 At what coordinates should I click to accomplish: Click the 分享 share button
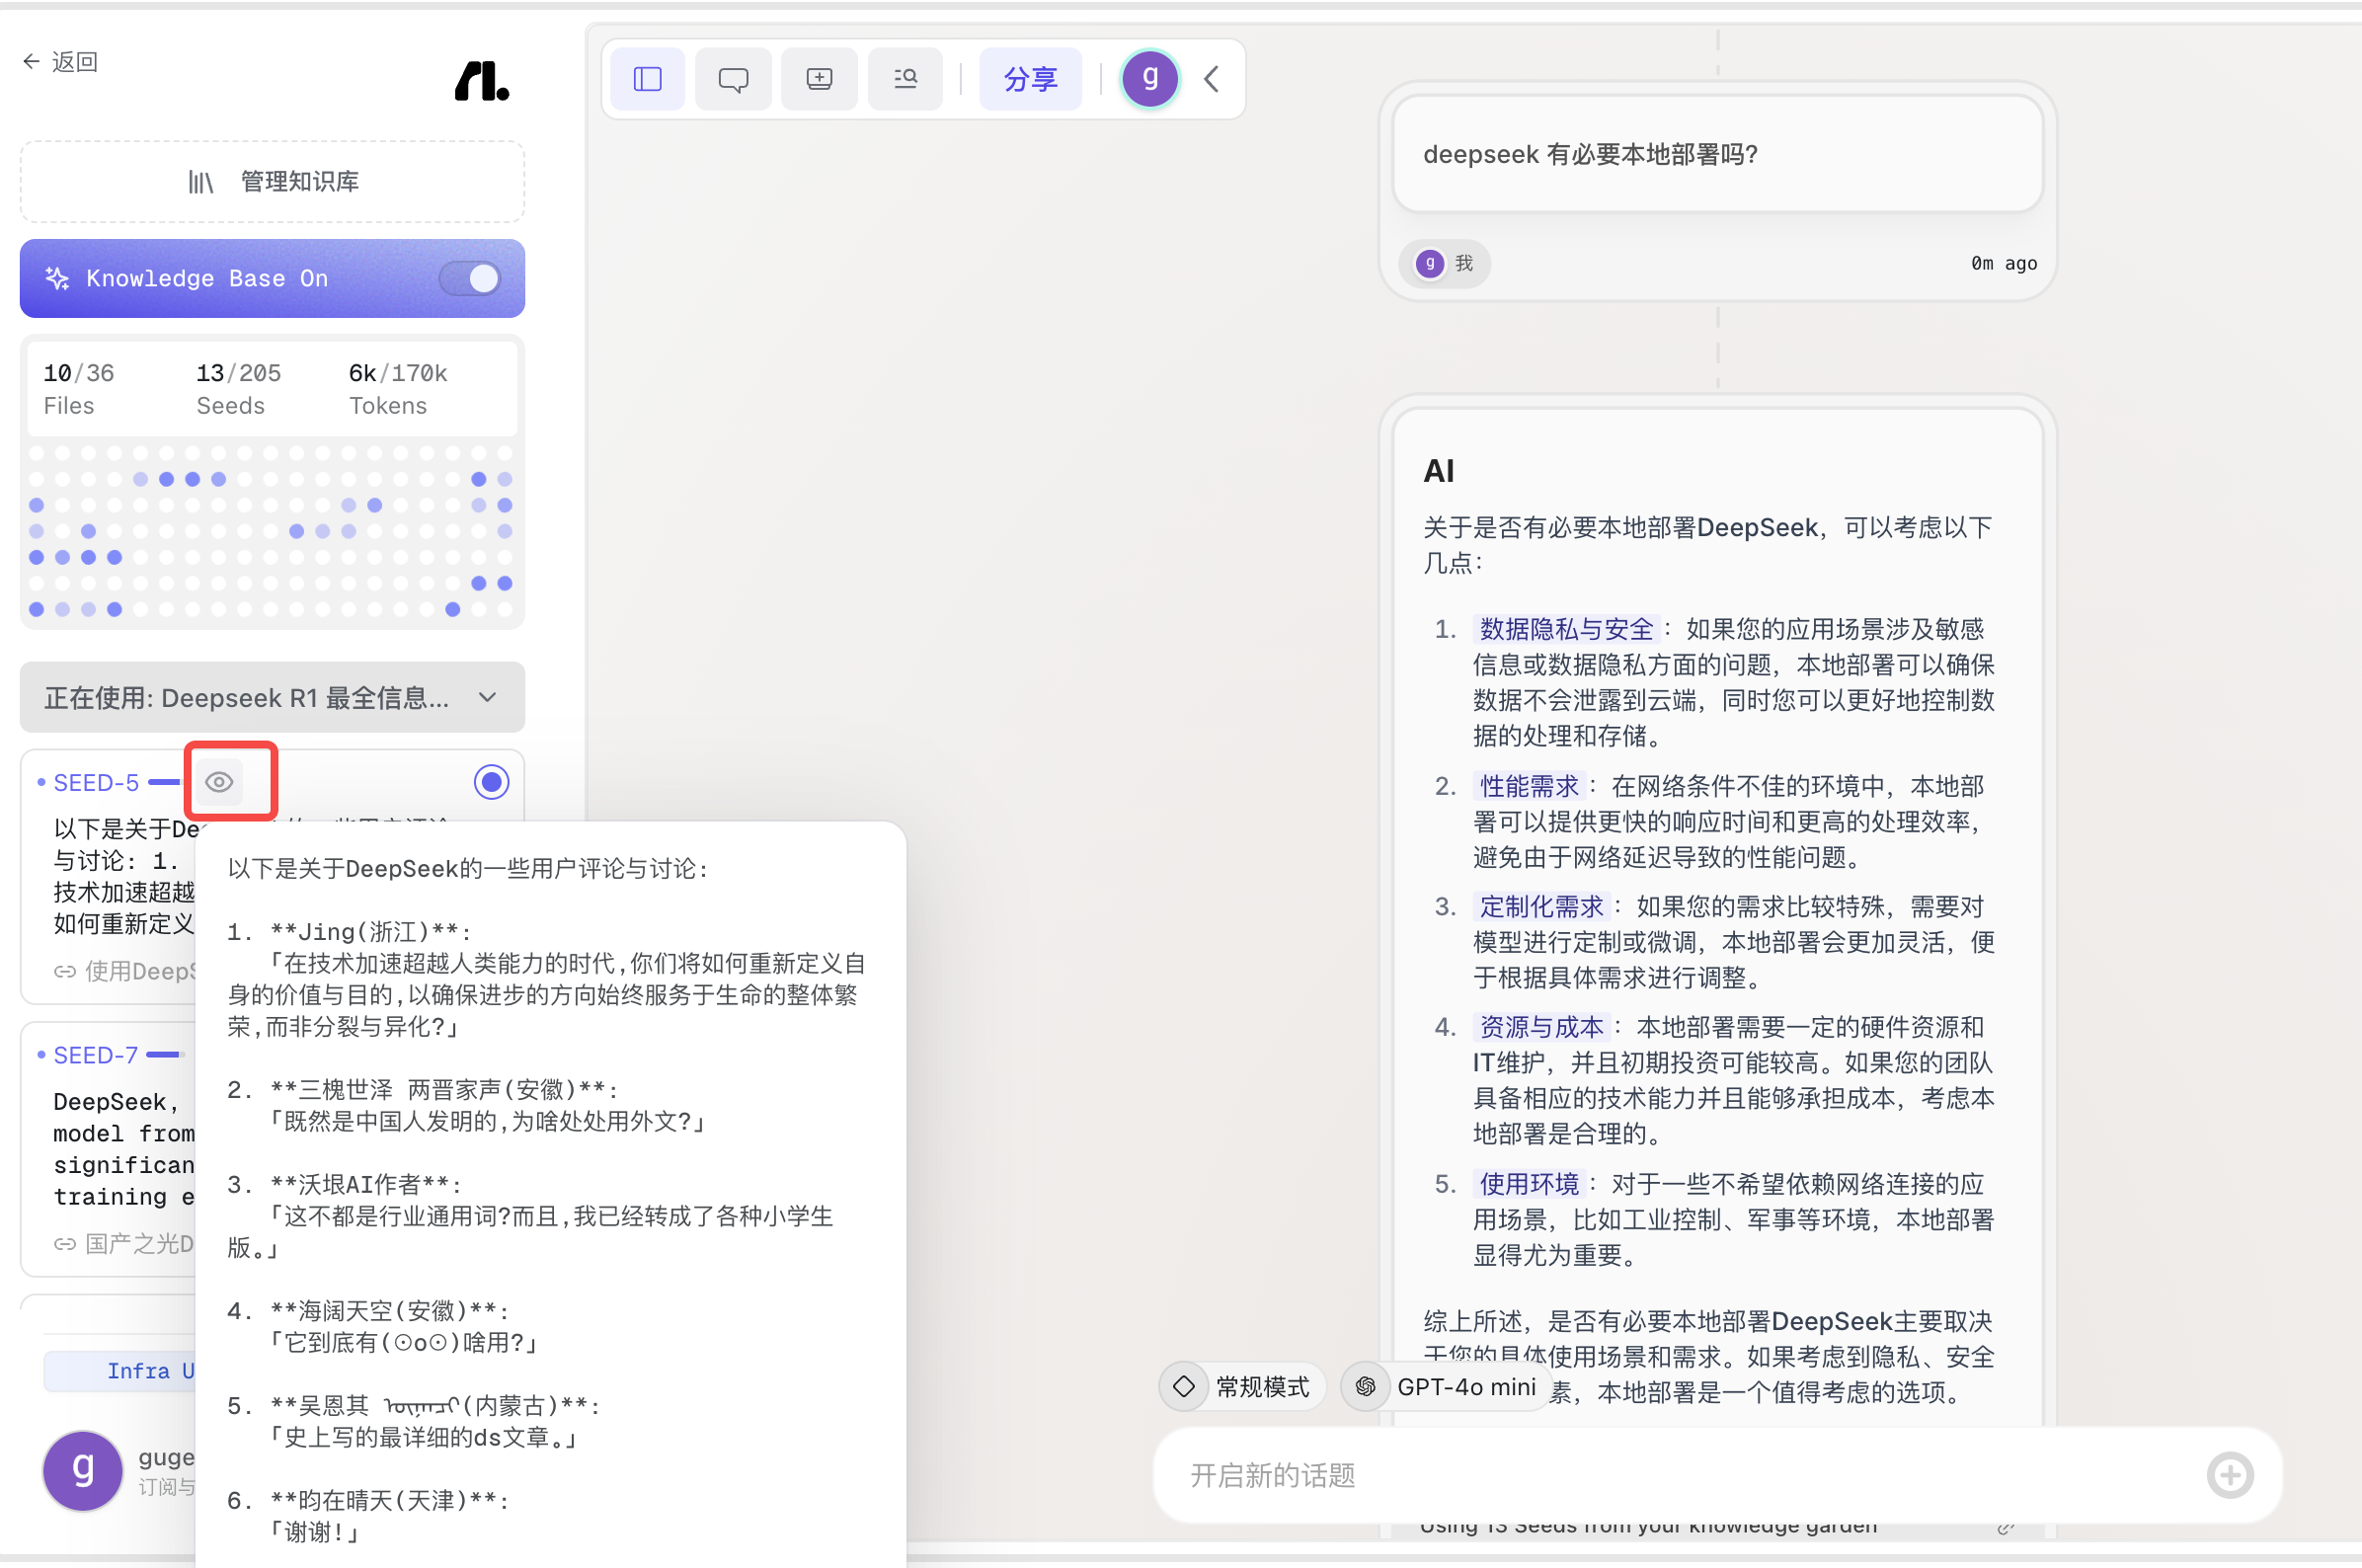(x=1030, y=79)
